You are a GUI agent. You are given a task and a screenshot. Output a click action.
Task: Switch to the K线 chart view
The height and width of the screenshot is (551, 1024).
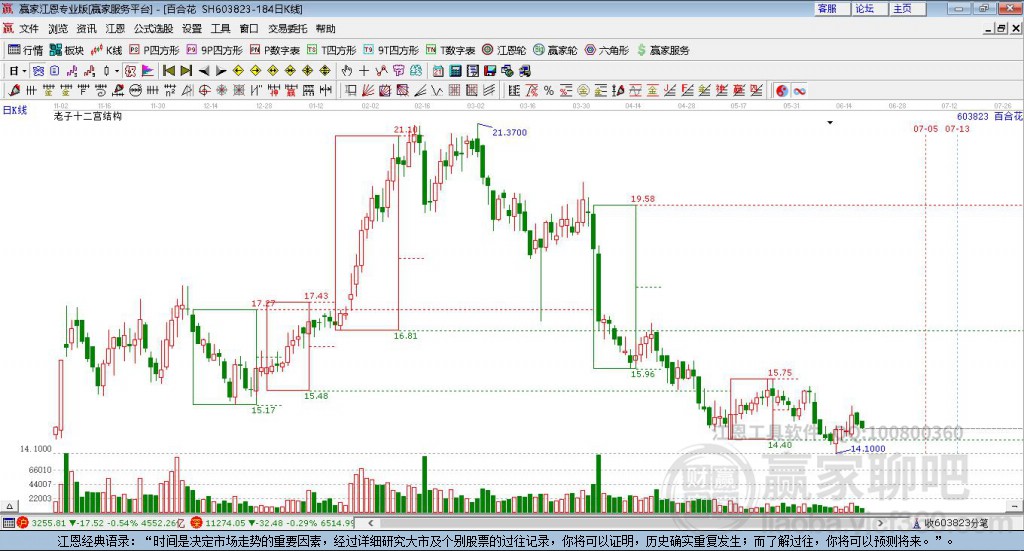(x=106, y=50)
